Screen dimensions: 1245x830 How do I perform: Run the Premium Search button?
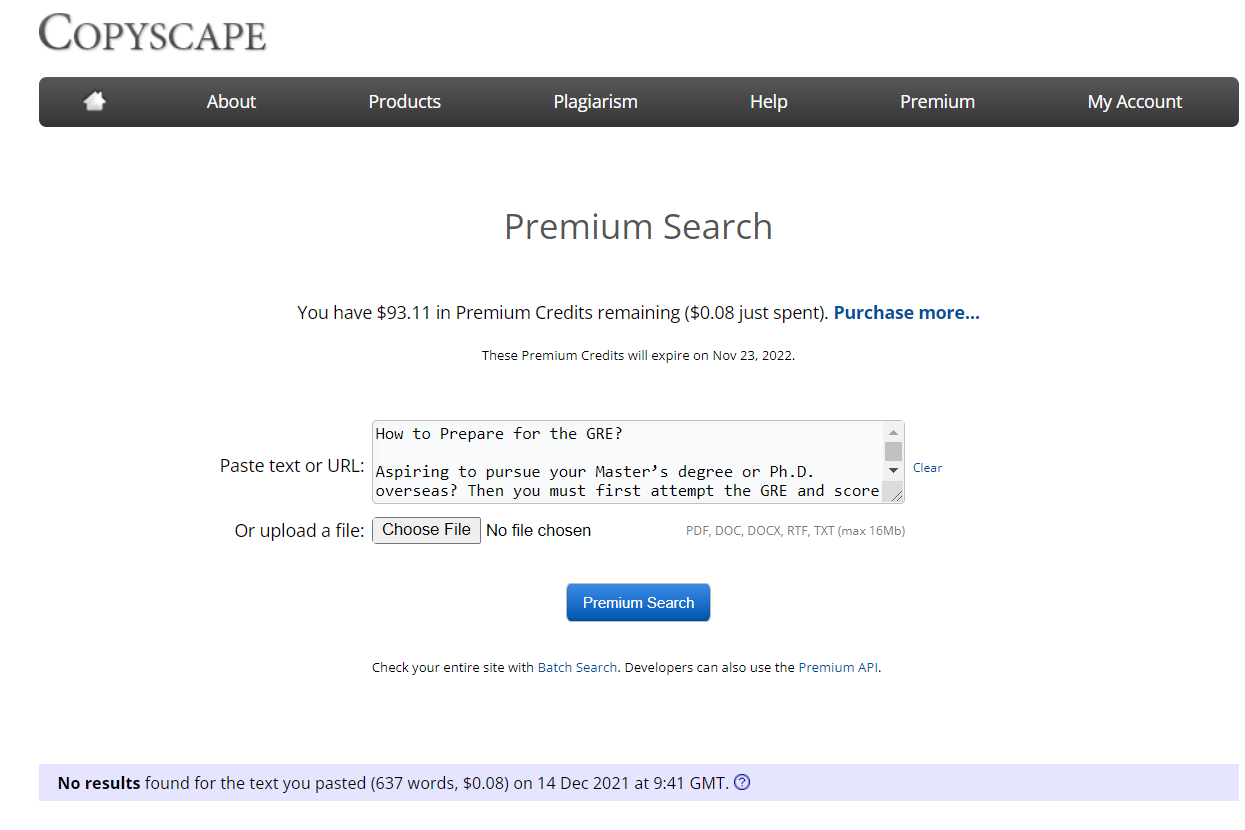point(638,602)
